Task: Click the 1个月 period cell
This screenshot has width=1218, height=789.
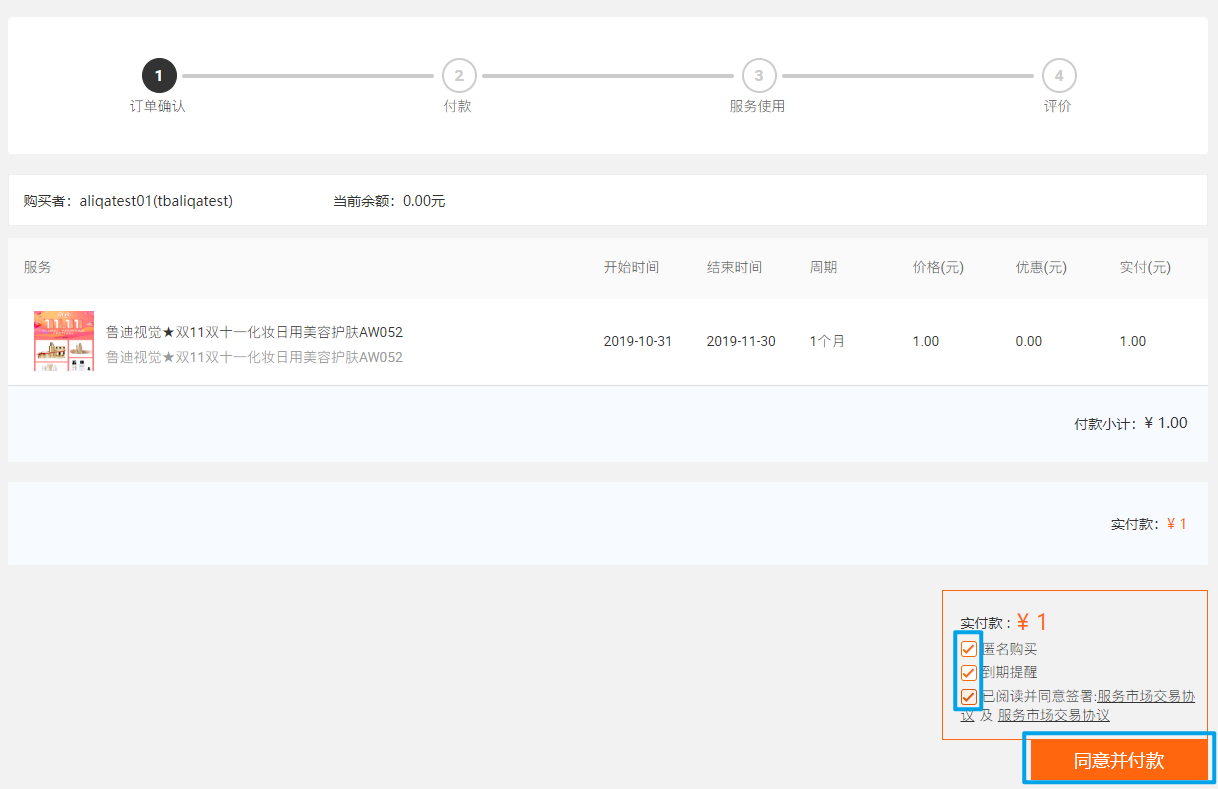Action: [827, 341]
